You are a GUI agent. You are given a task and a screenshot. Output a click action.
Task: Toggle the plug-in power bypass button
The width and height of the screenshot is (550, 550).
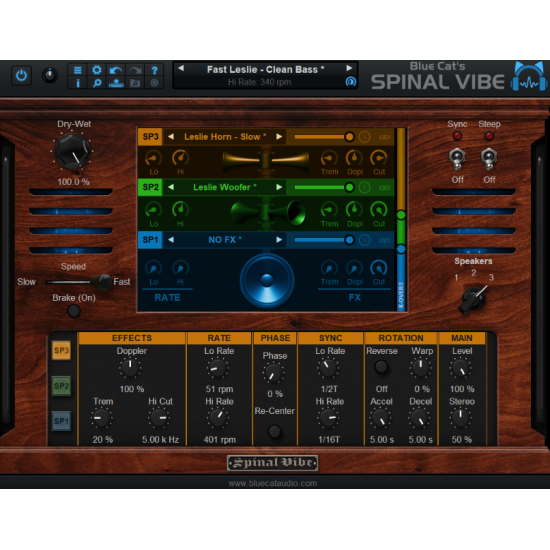[x=21, y=75]
